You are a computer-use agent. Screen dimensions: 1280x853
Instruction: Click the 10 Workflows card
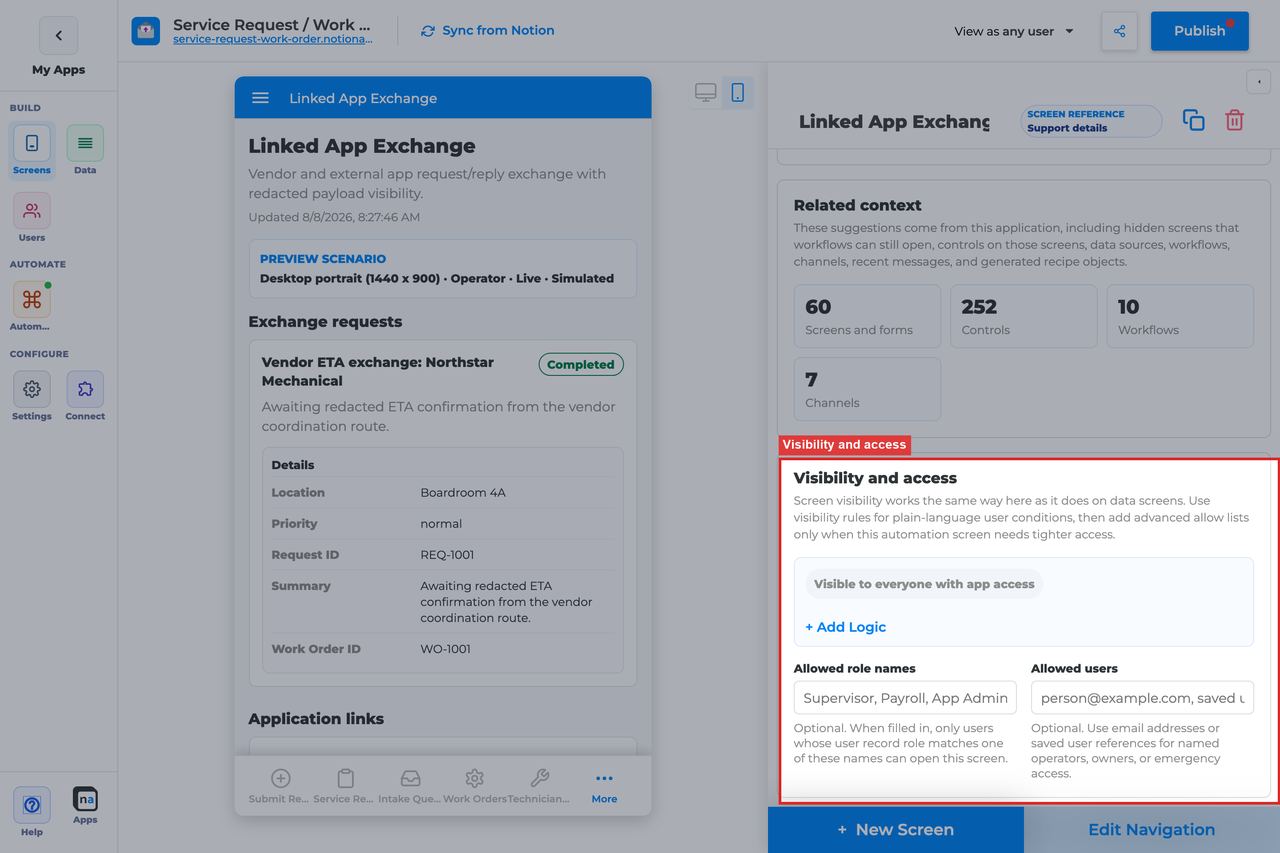click(x=1180, y=316)
